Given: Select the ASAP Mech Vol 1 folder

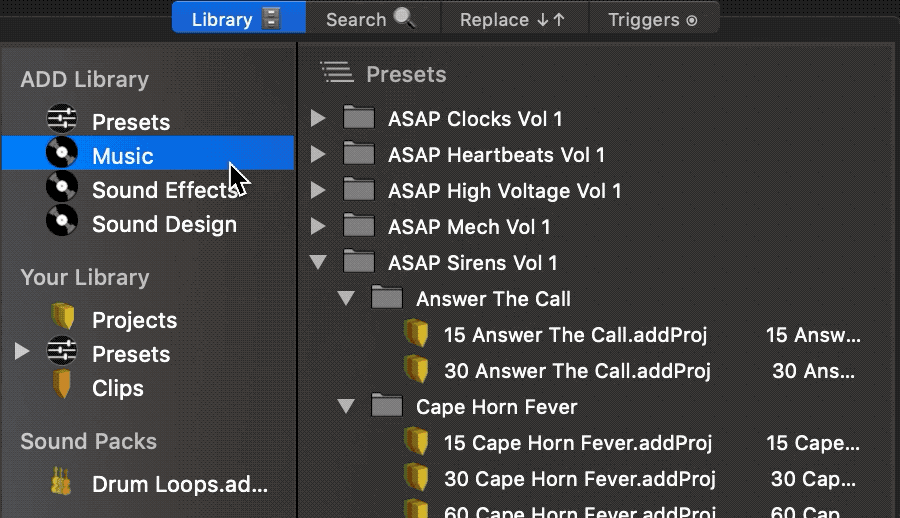Looking at the screenshot, I should click(x=469, y=227).
